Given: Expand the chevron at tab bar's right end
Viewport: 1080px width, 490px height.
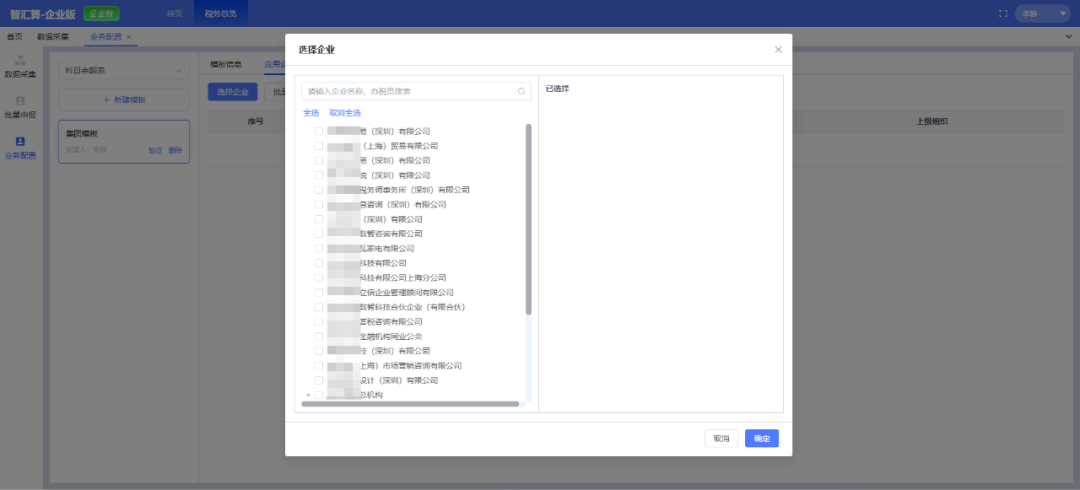Looking at the screenshot, I should (1068, 37).
